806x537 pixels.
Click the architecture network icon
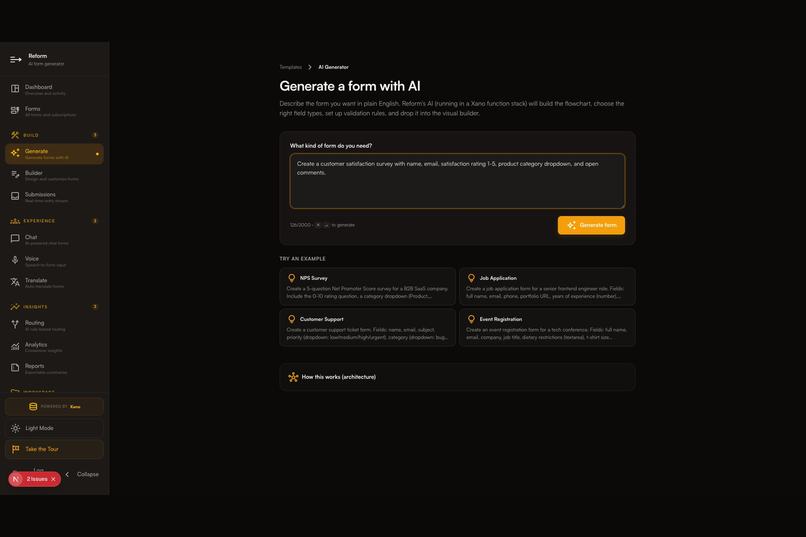click(293, 377)
